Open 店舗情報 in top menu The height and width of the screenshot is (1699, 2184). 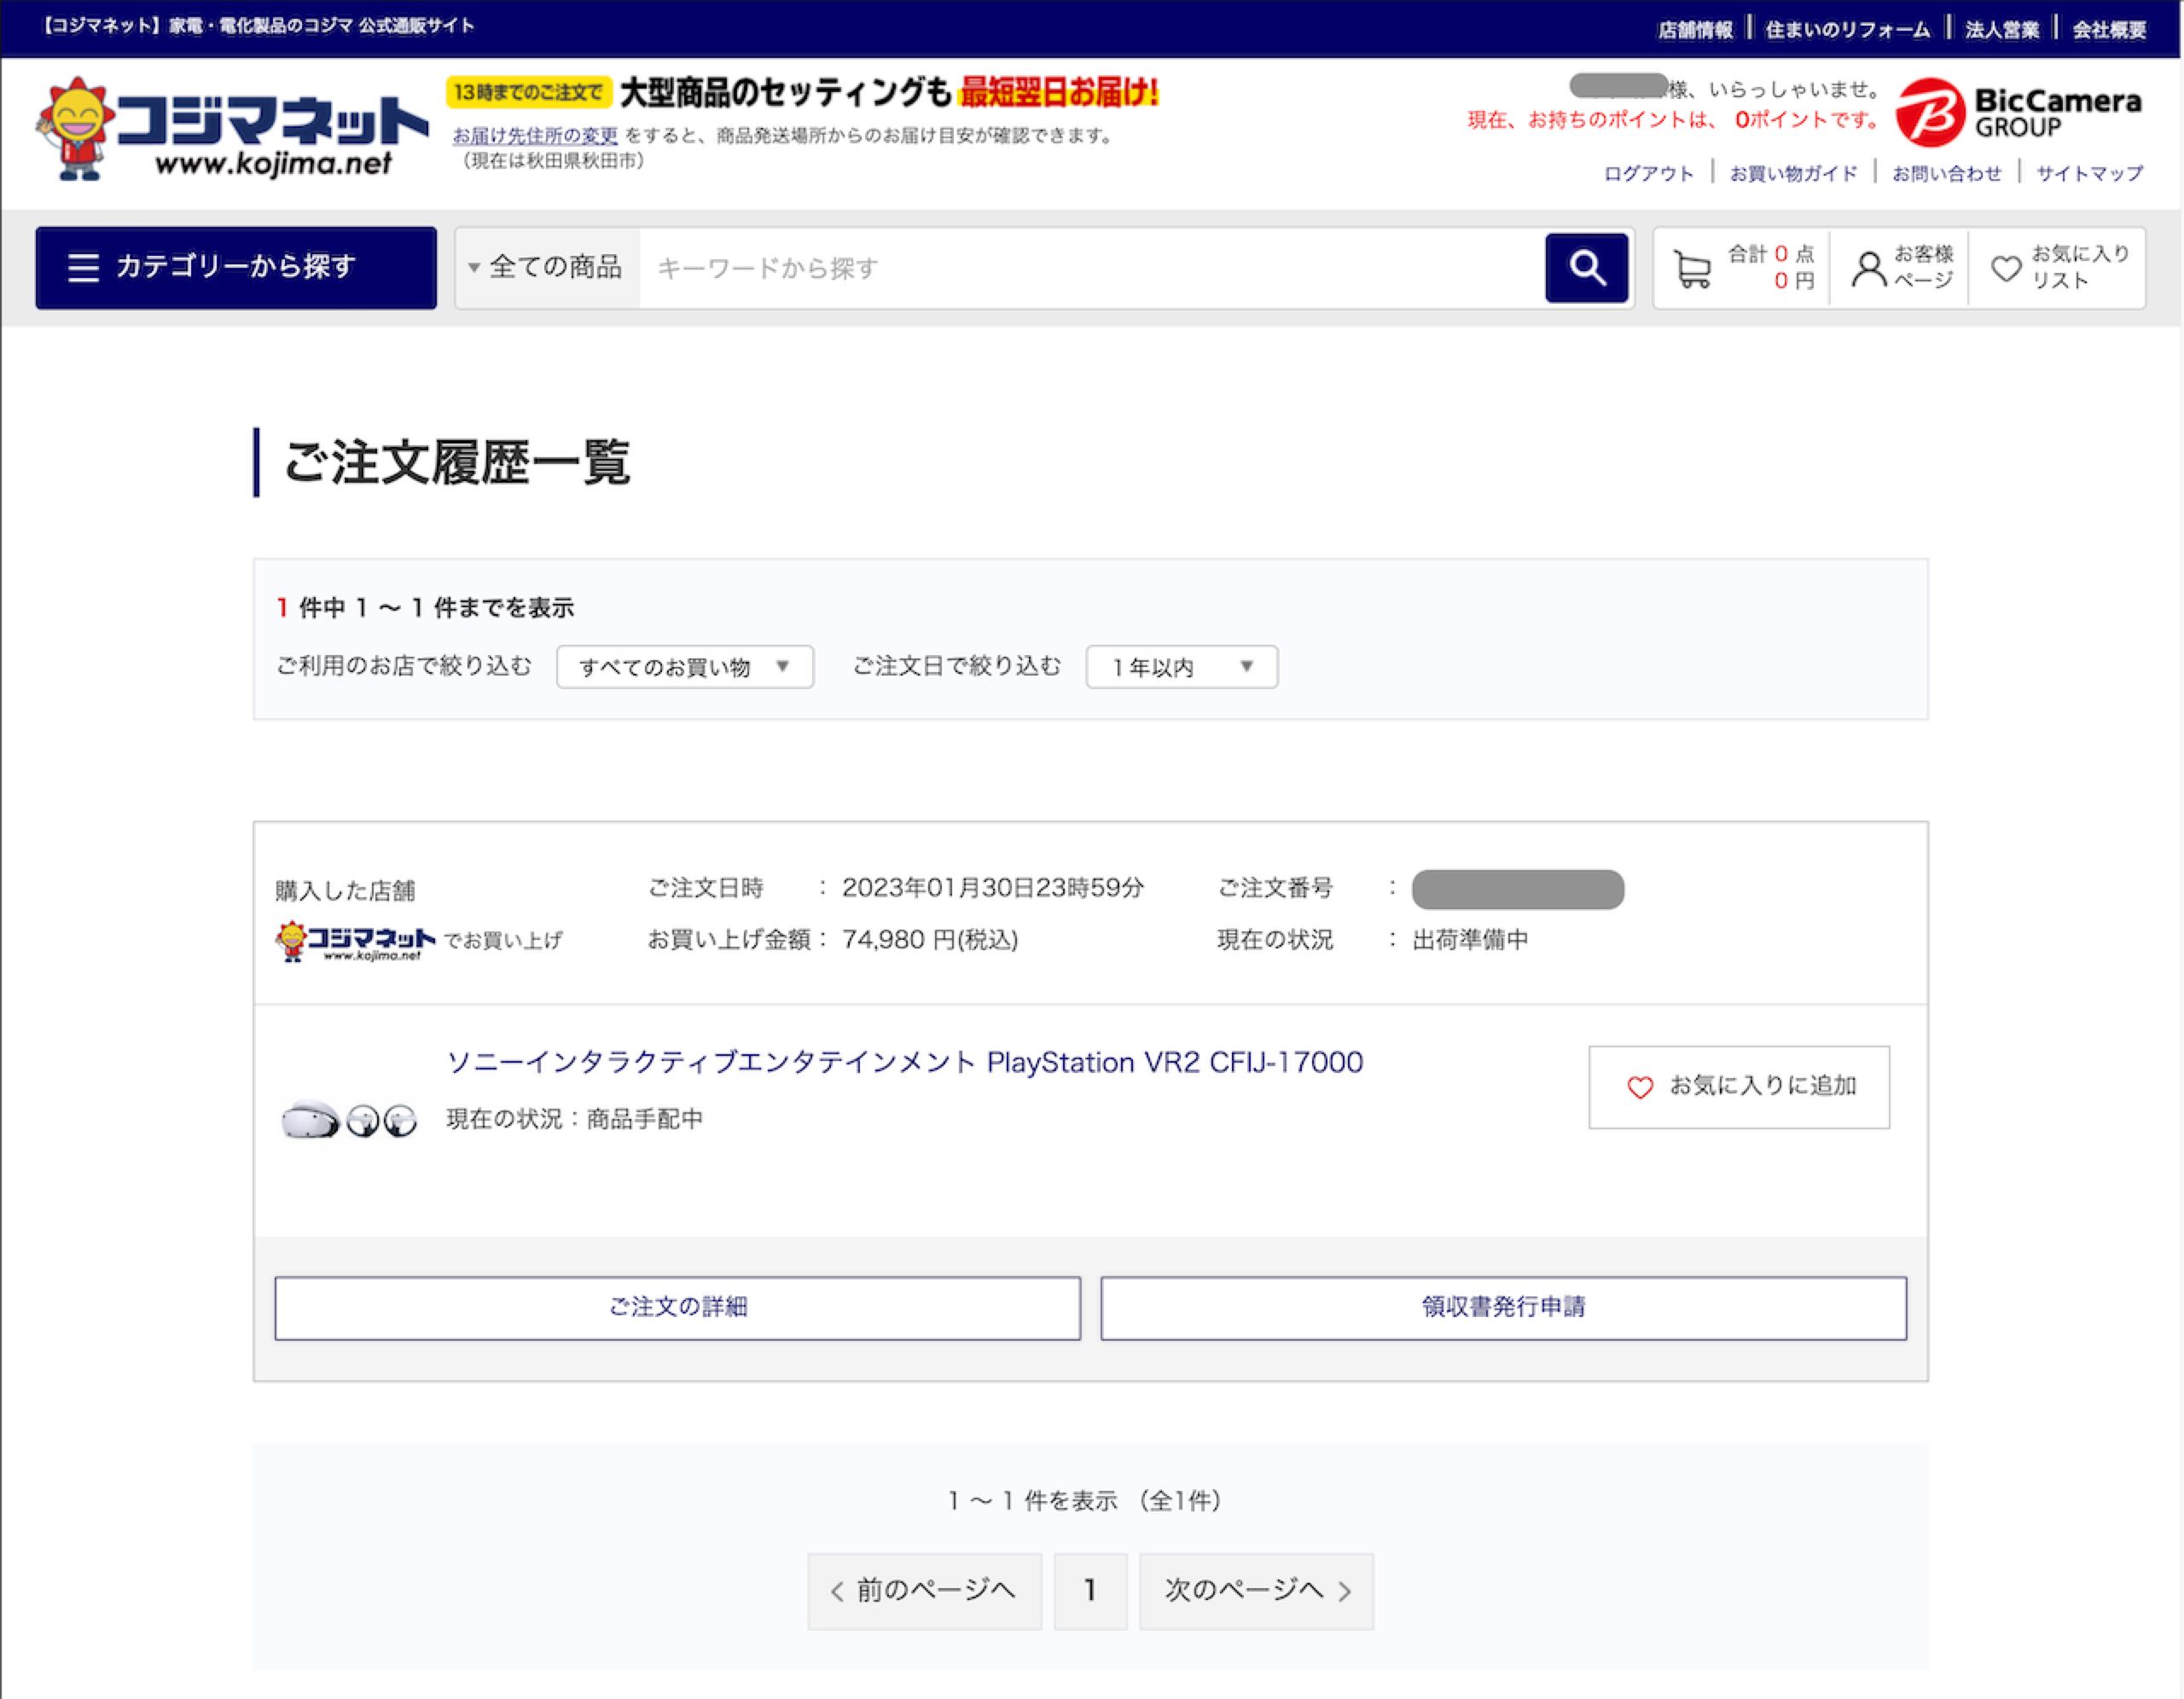(x=1694, y=29)
